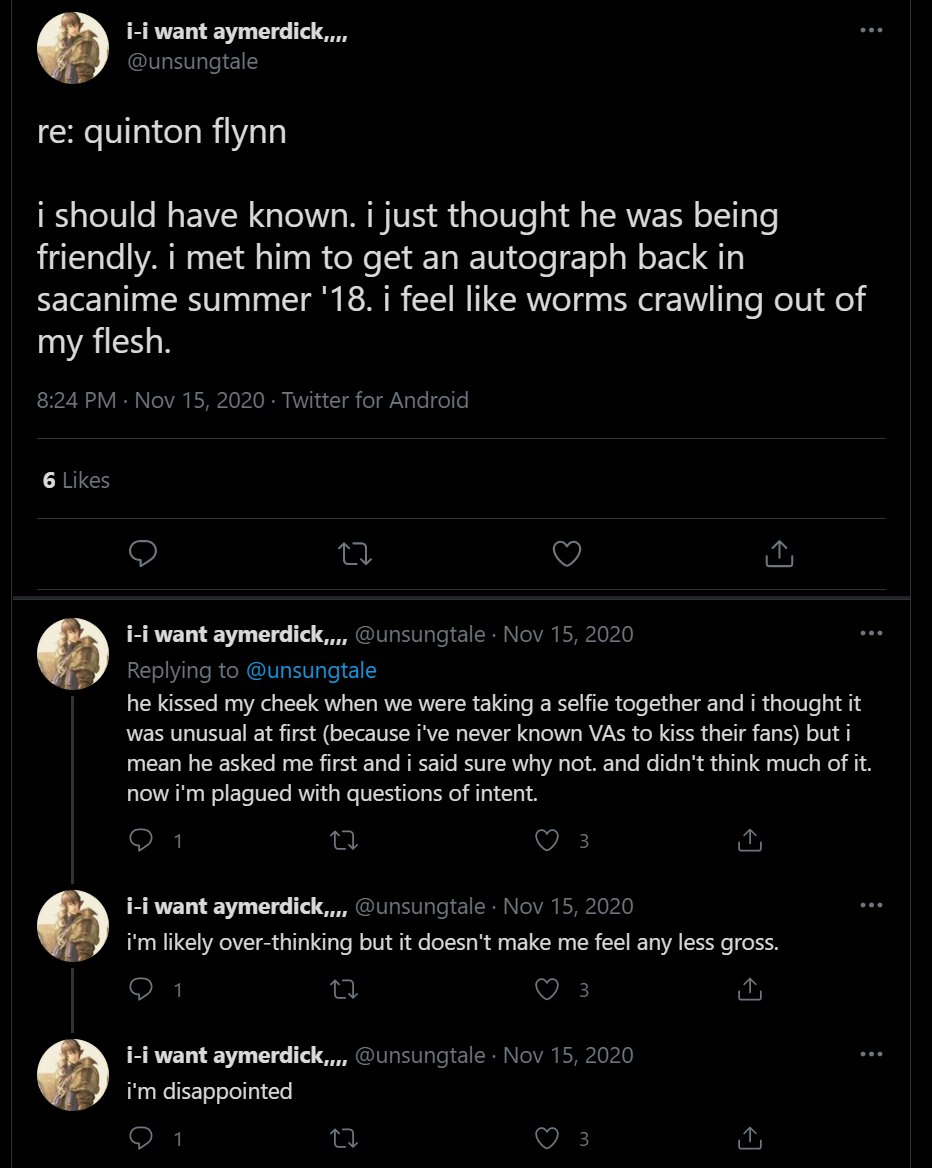Share the 'he kissed my cheek' reply
This screenshot has width=932, height=1168.
(749, 840)
